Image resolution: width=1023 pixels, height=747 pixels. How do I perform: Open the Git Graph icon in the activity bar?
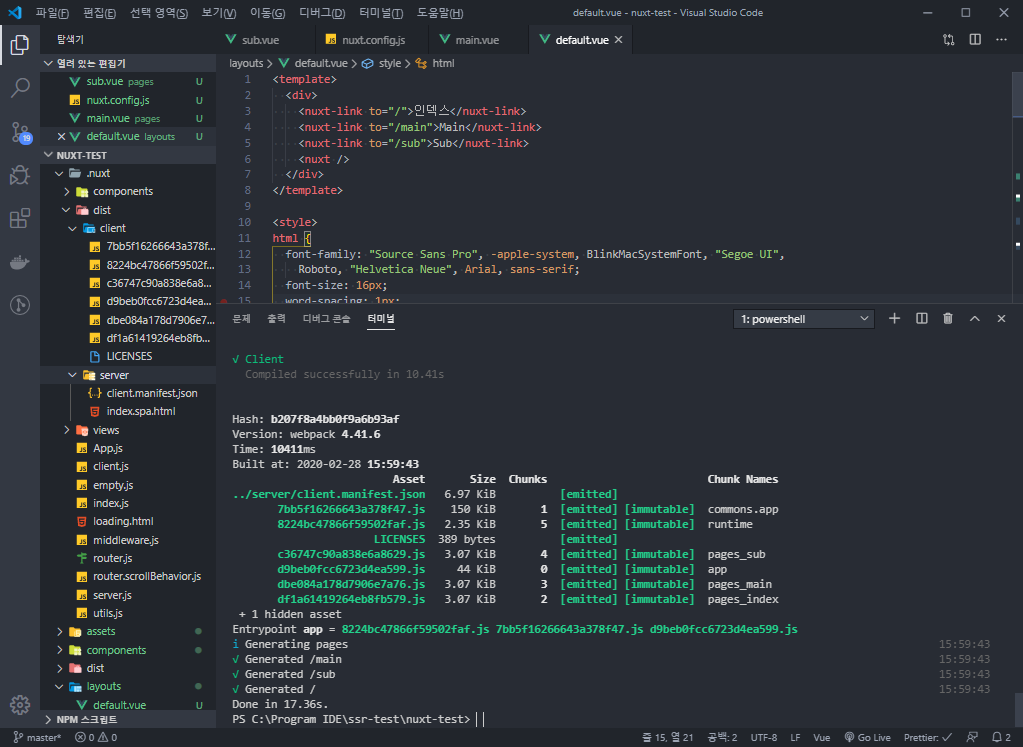click(x=20, y=305)
